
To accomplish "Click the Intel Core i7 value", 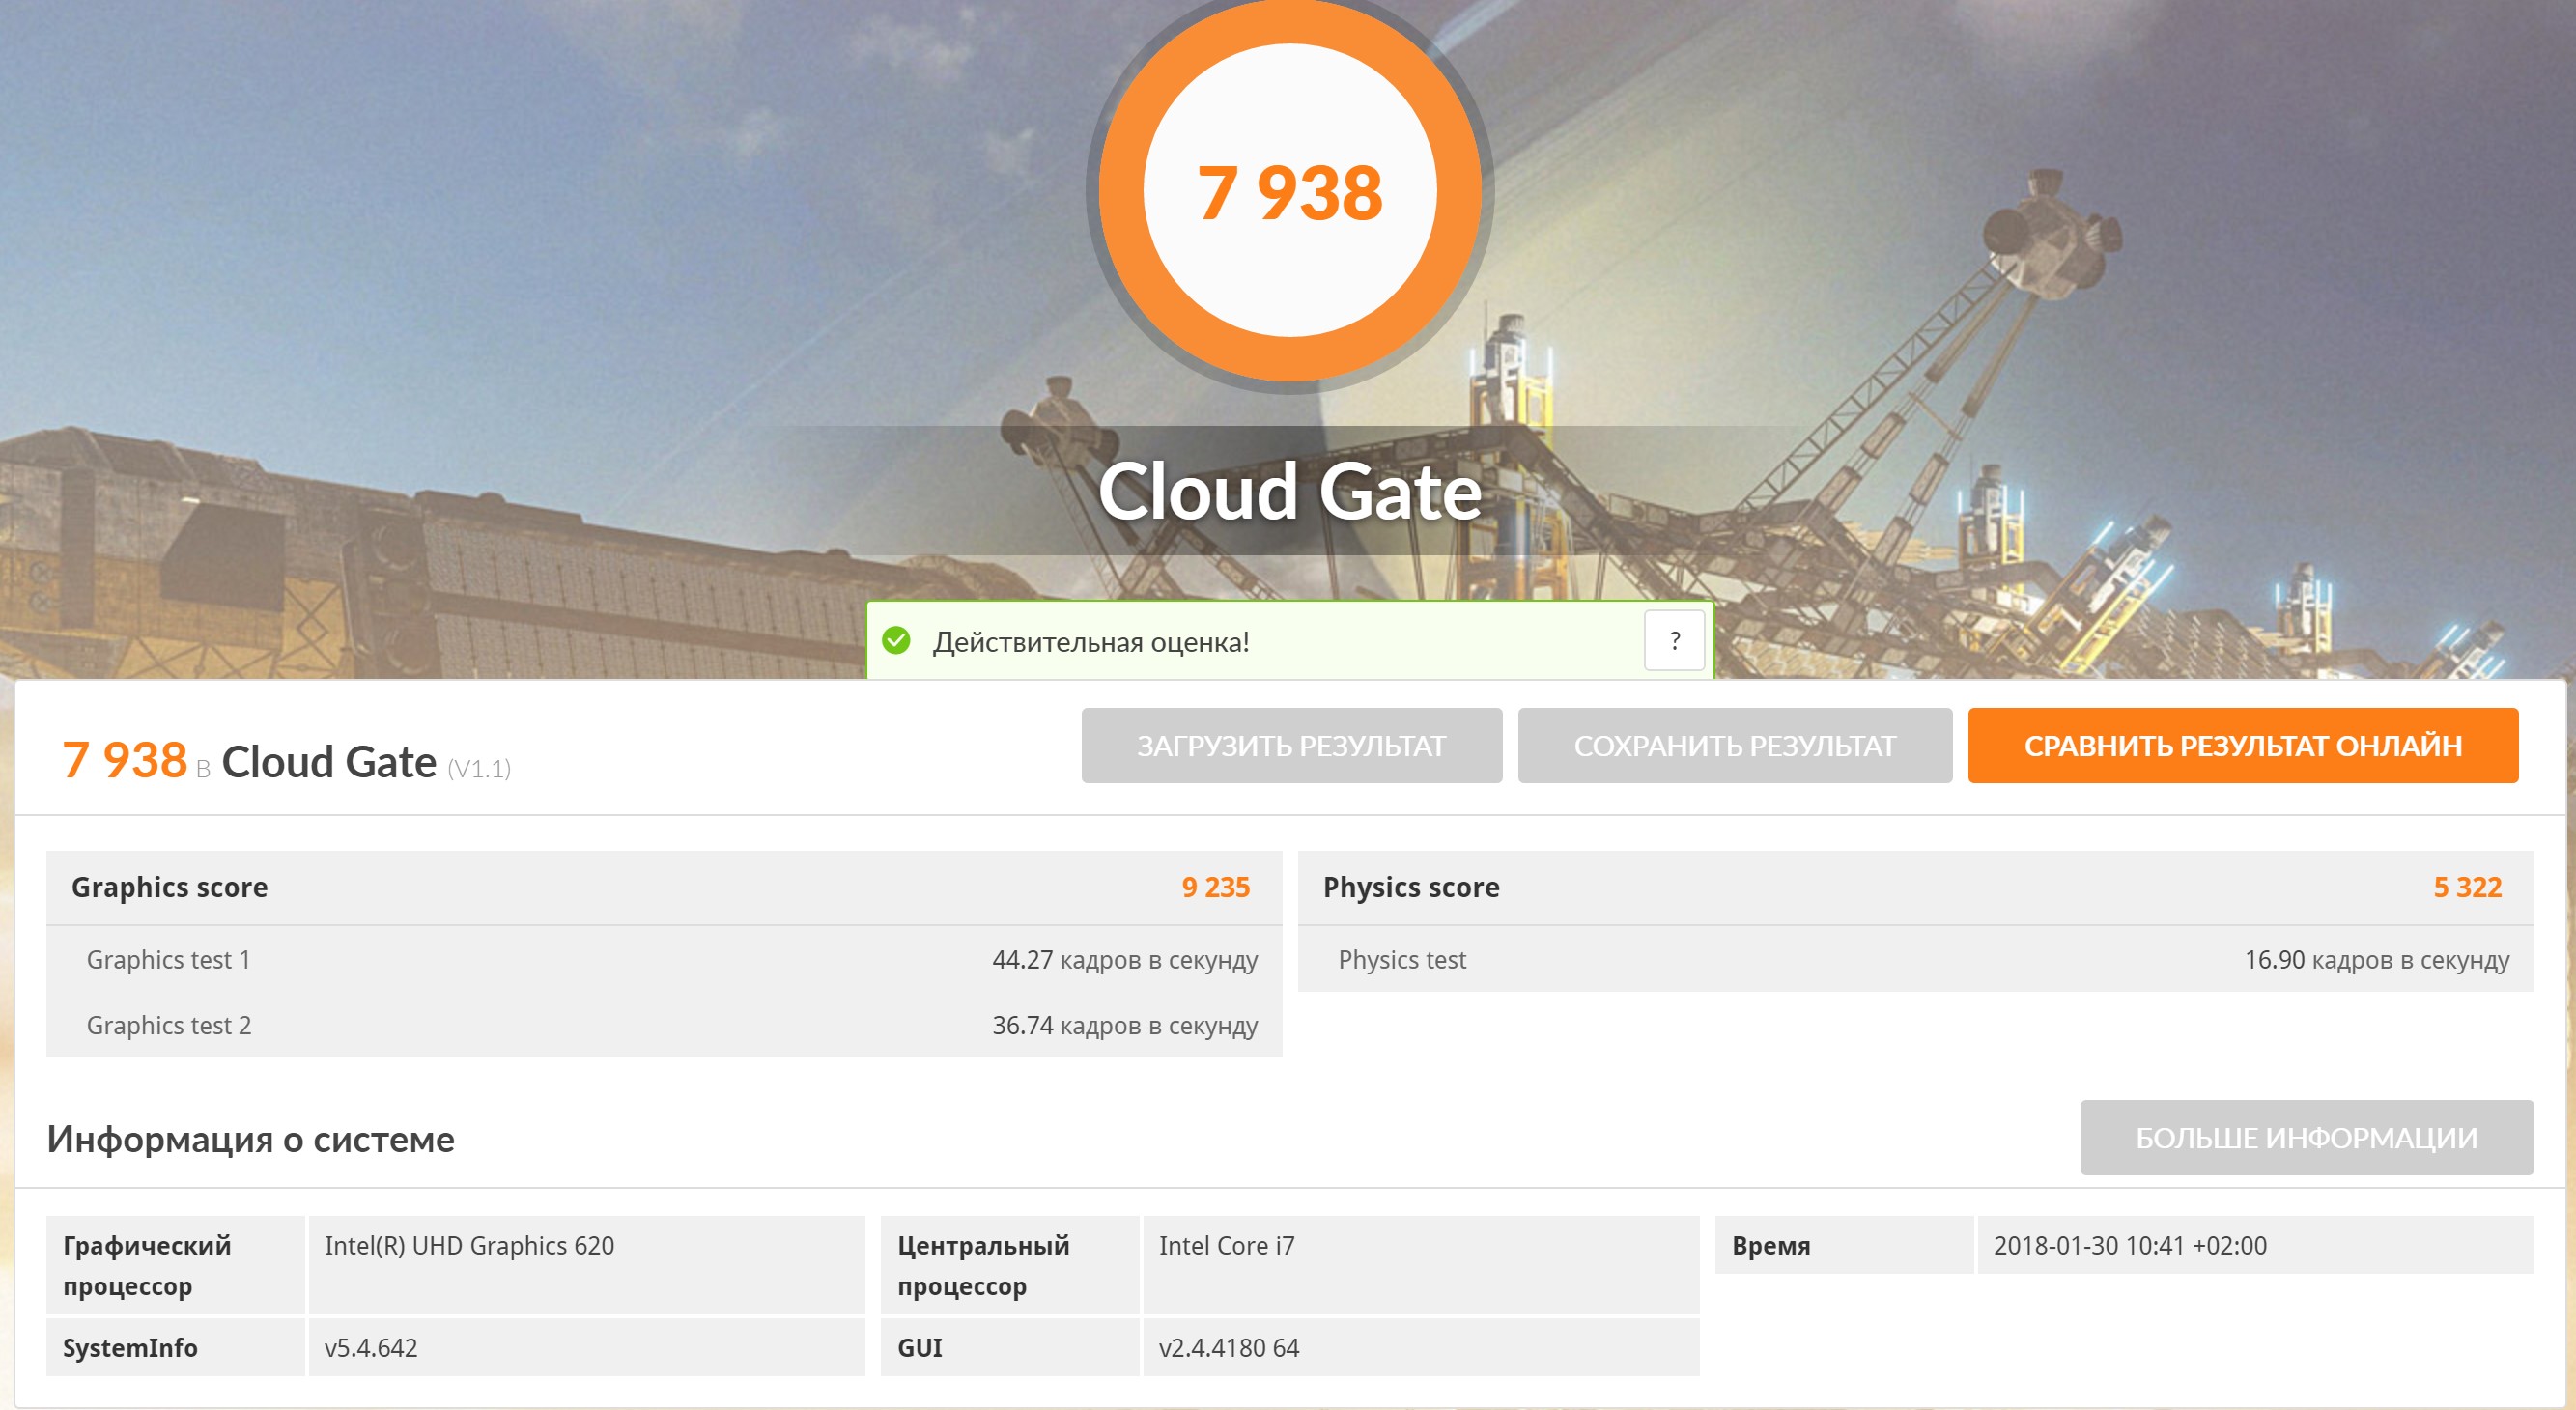I will 1226,1246.
